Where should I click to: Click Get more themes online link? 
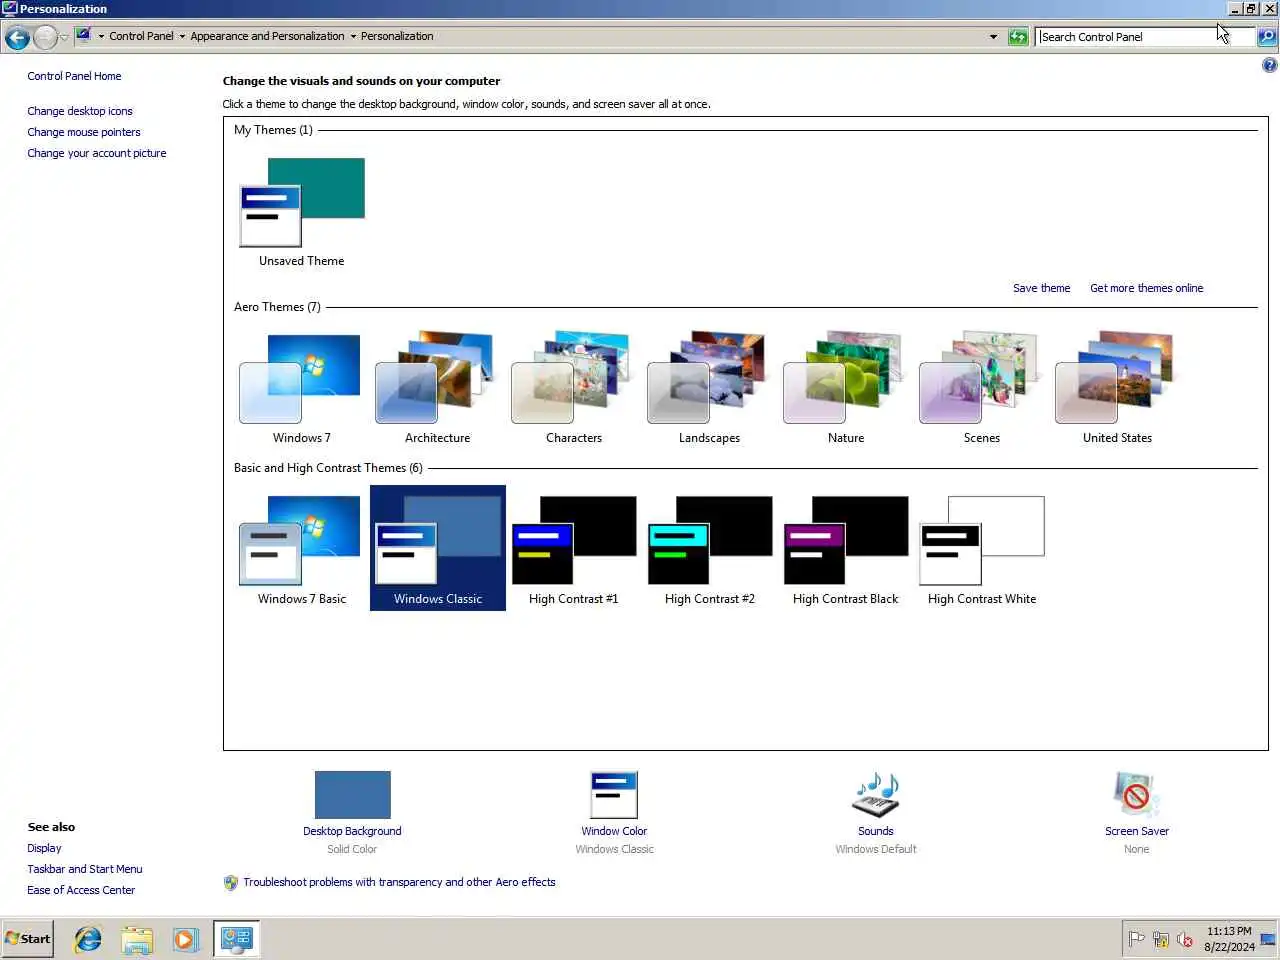(1146, 288)
